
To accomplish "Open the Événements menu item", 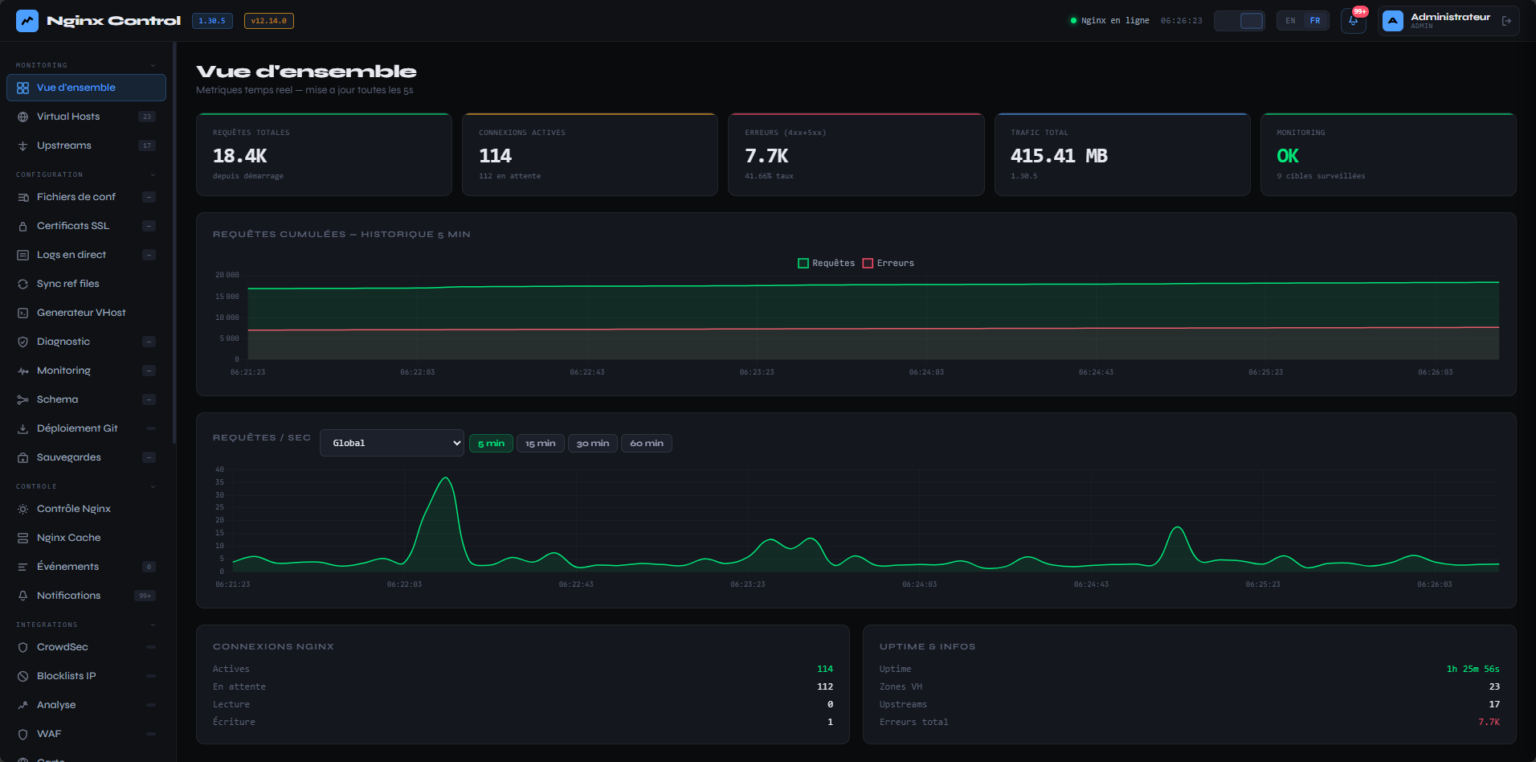I will click(x=86, y=567).
